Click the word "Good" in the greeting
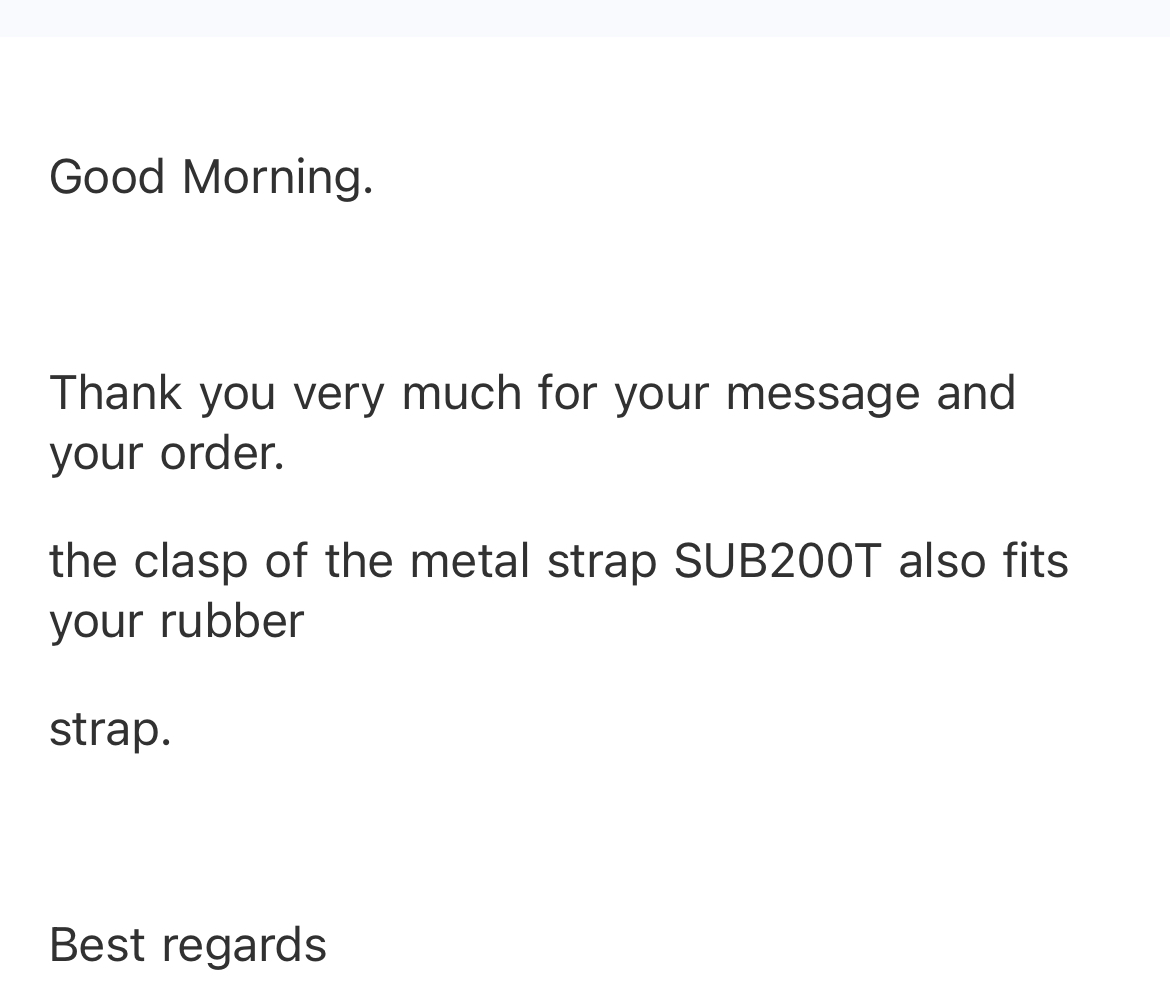Image resolution: width=1170 pixels, height=1003 pixels. coord(107,177)
